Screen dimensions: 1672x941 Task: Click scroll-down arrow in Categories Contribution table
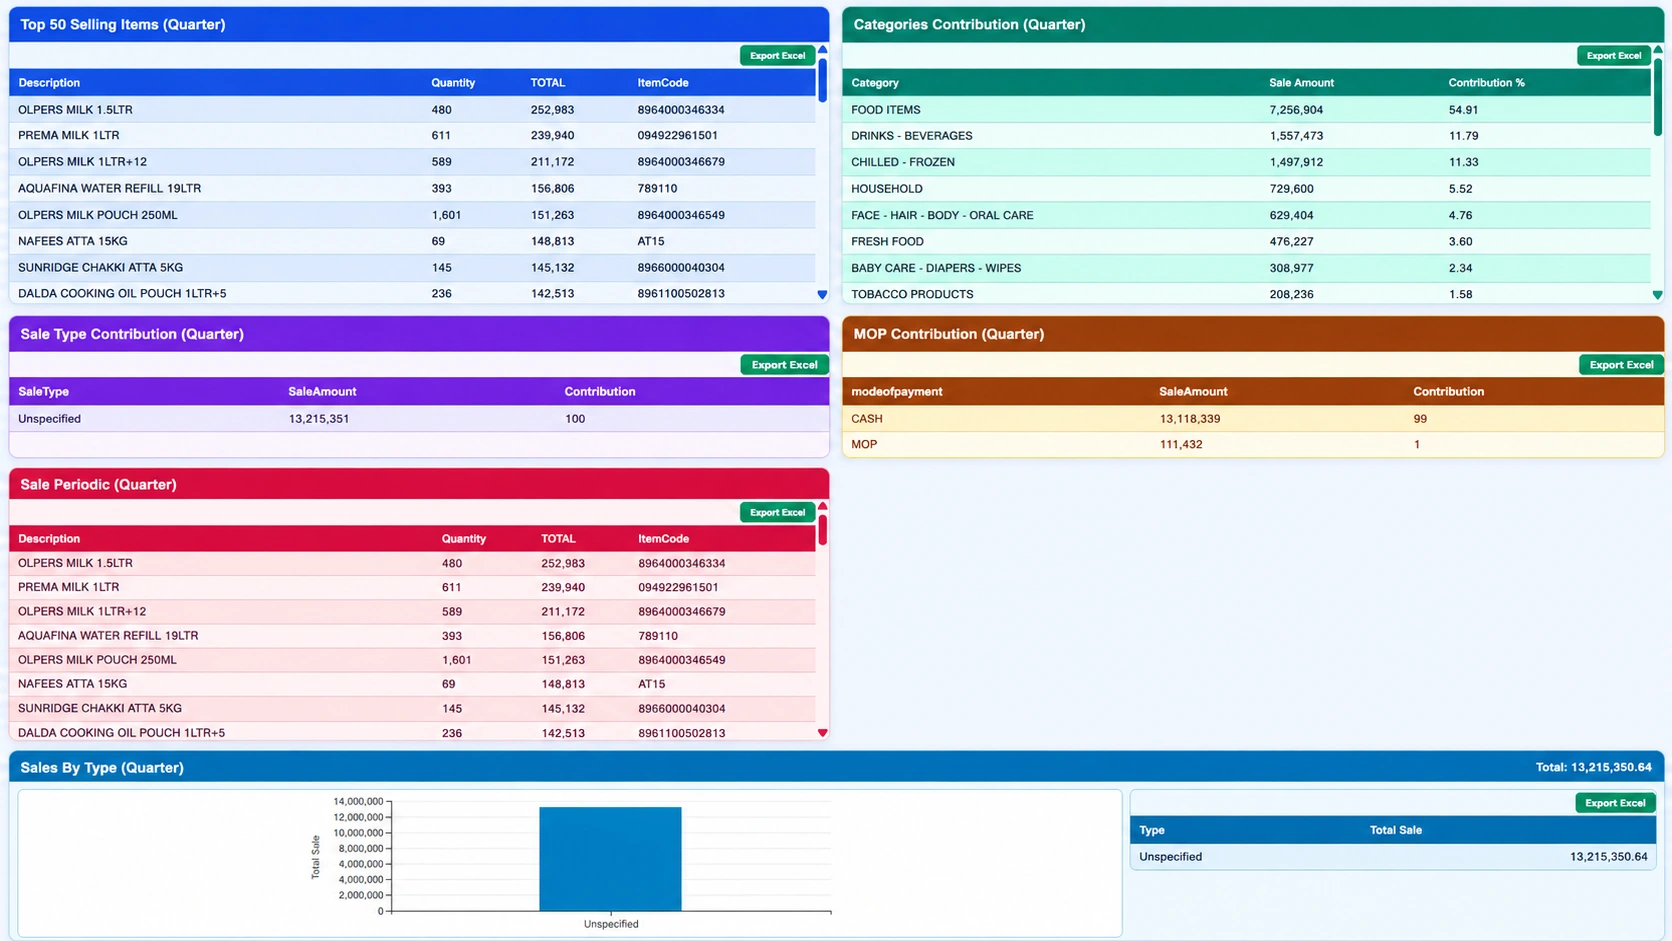click(1657, 295)
